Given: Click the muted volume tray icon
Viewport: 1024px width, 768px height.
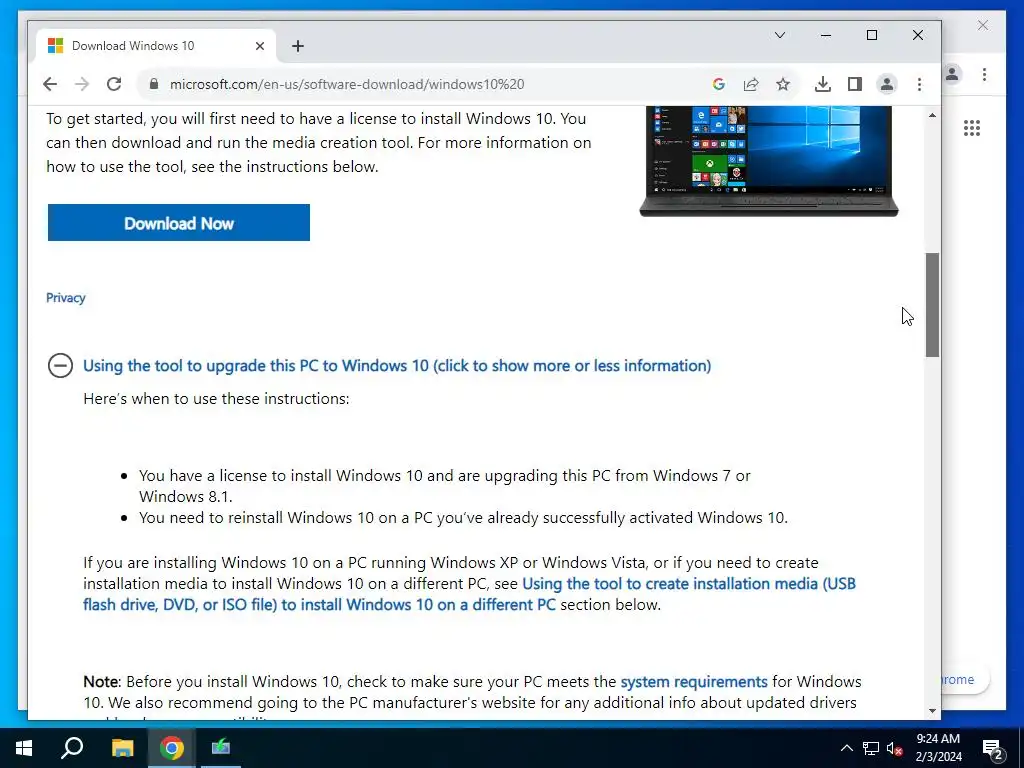Looking at the screenshot, I should point(895,748).
